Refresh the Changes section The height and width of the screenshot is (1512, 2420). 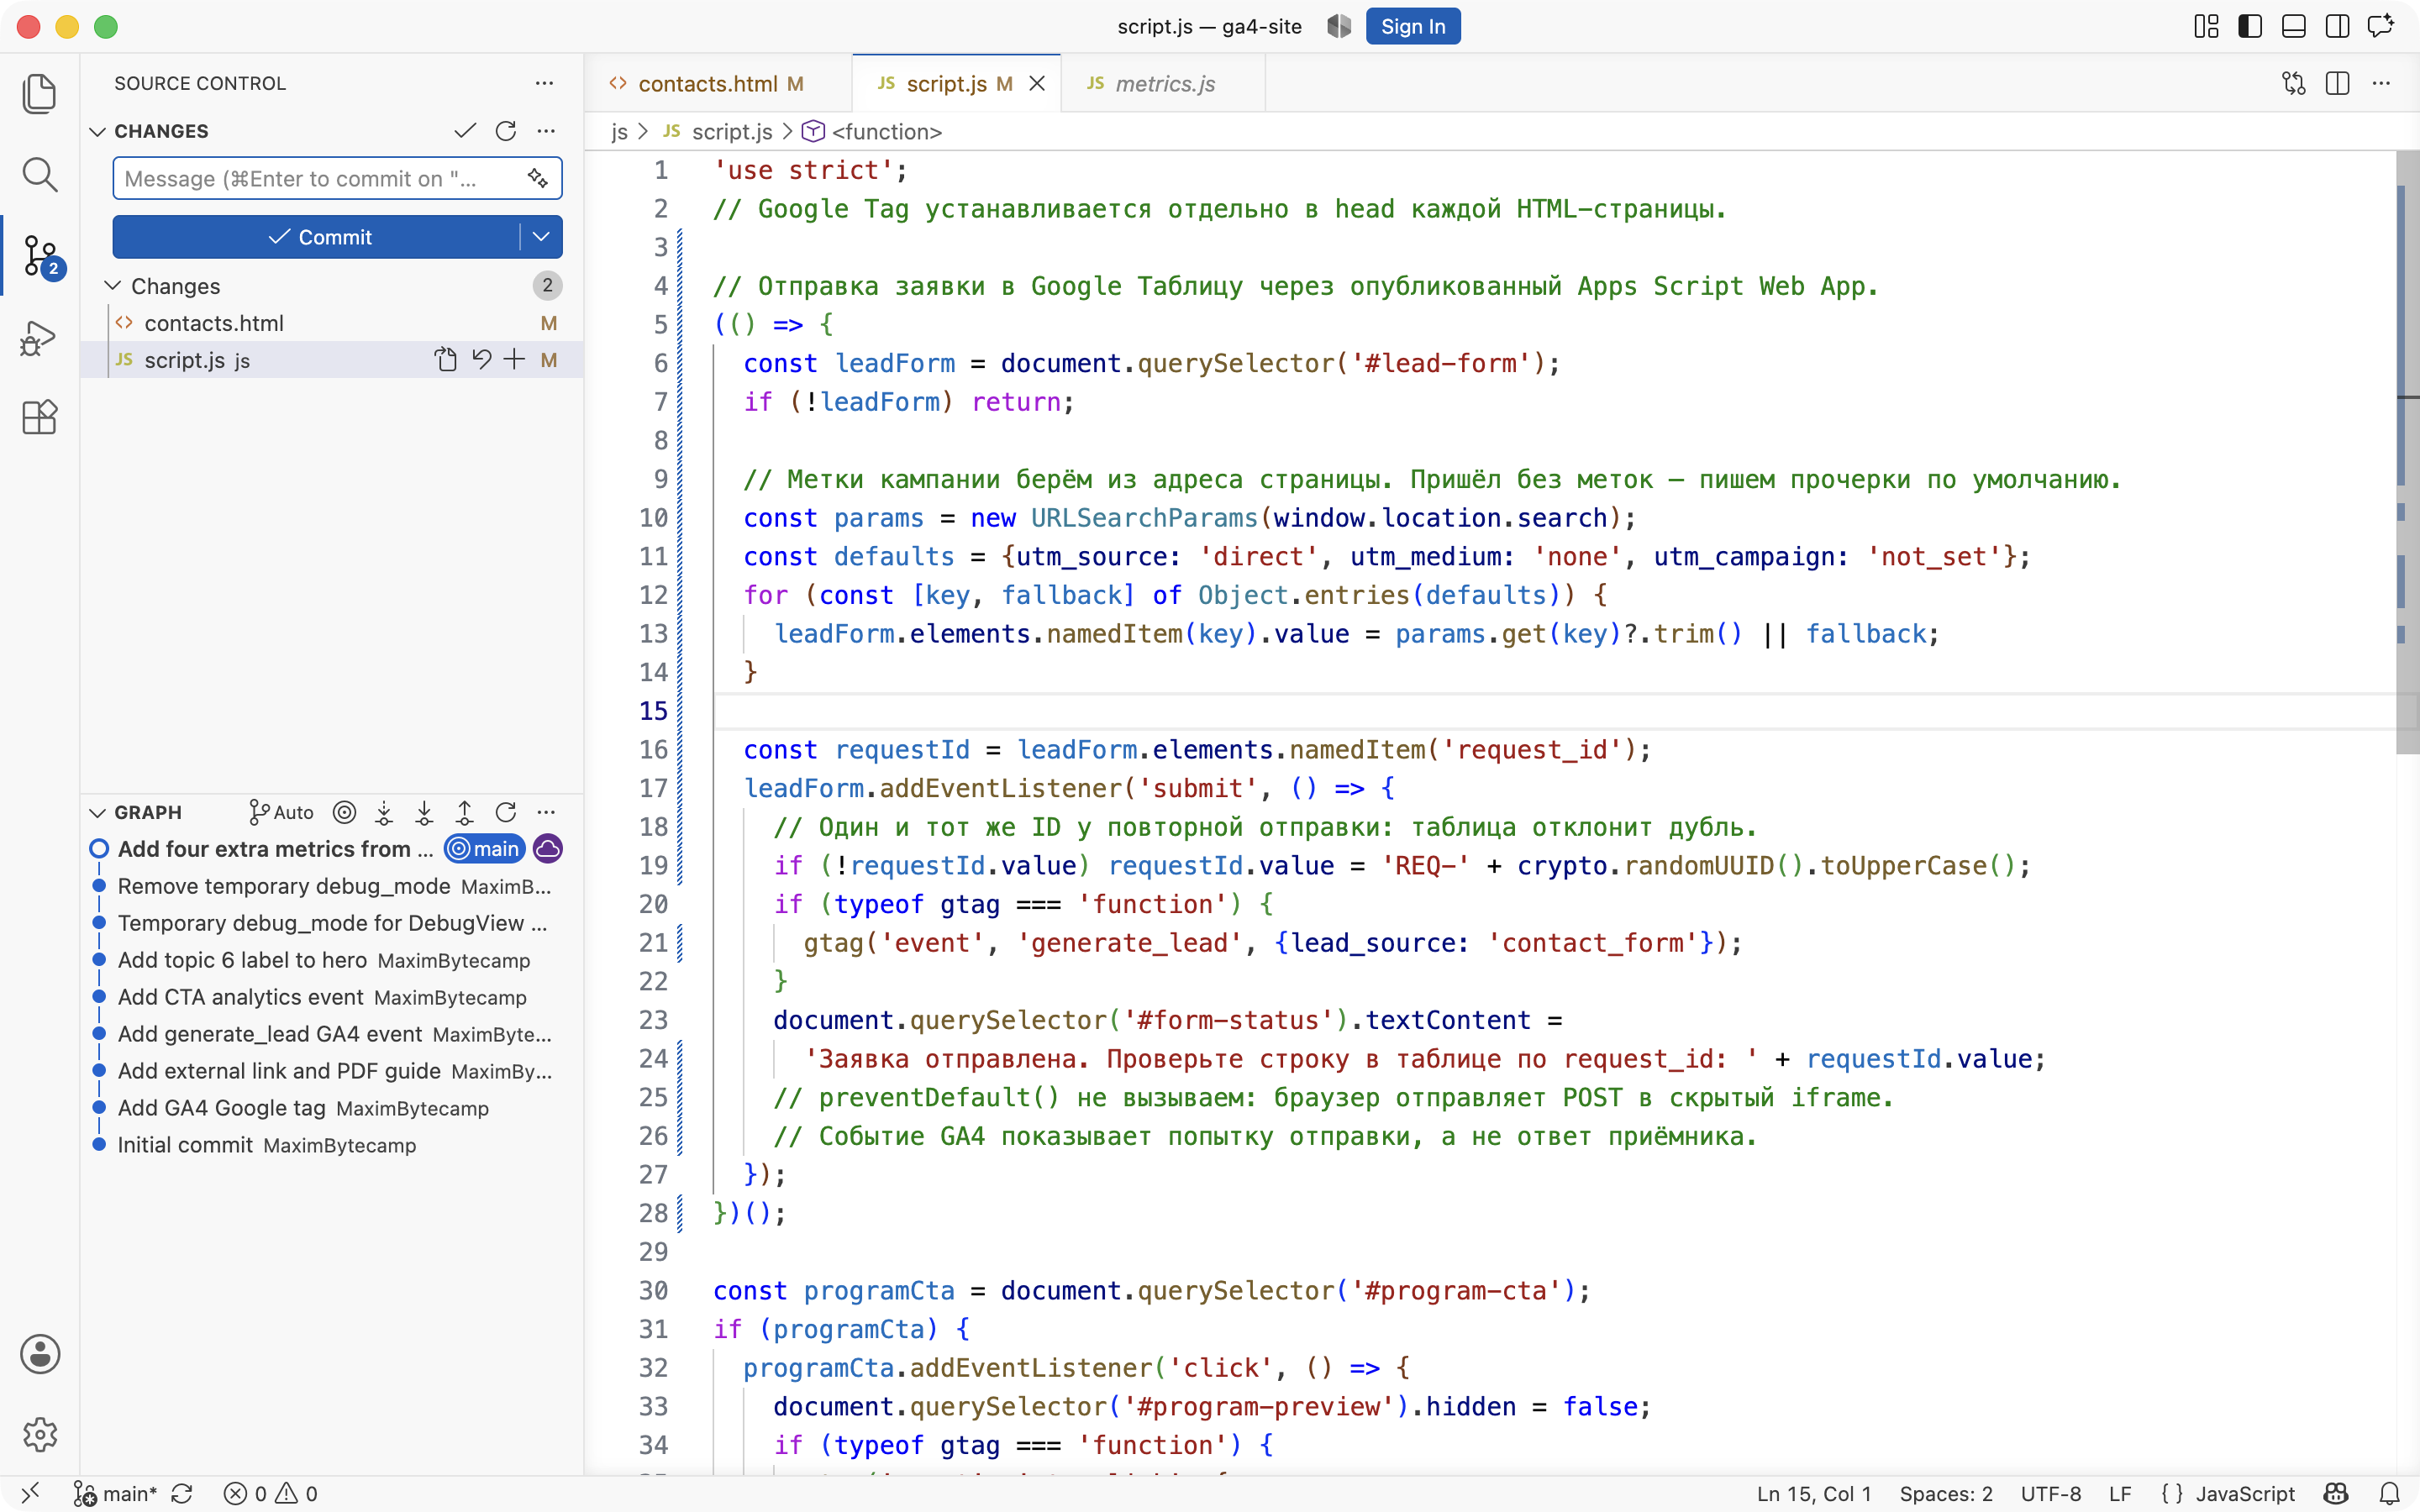[x=506, y=131]
